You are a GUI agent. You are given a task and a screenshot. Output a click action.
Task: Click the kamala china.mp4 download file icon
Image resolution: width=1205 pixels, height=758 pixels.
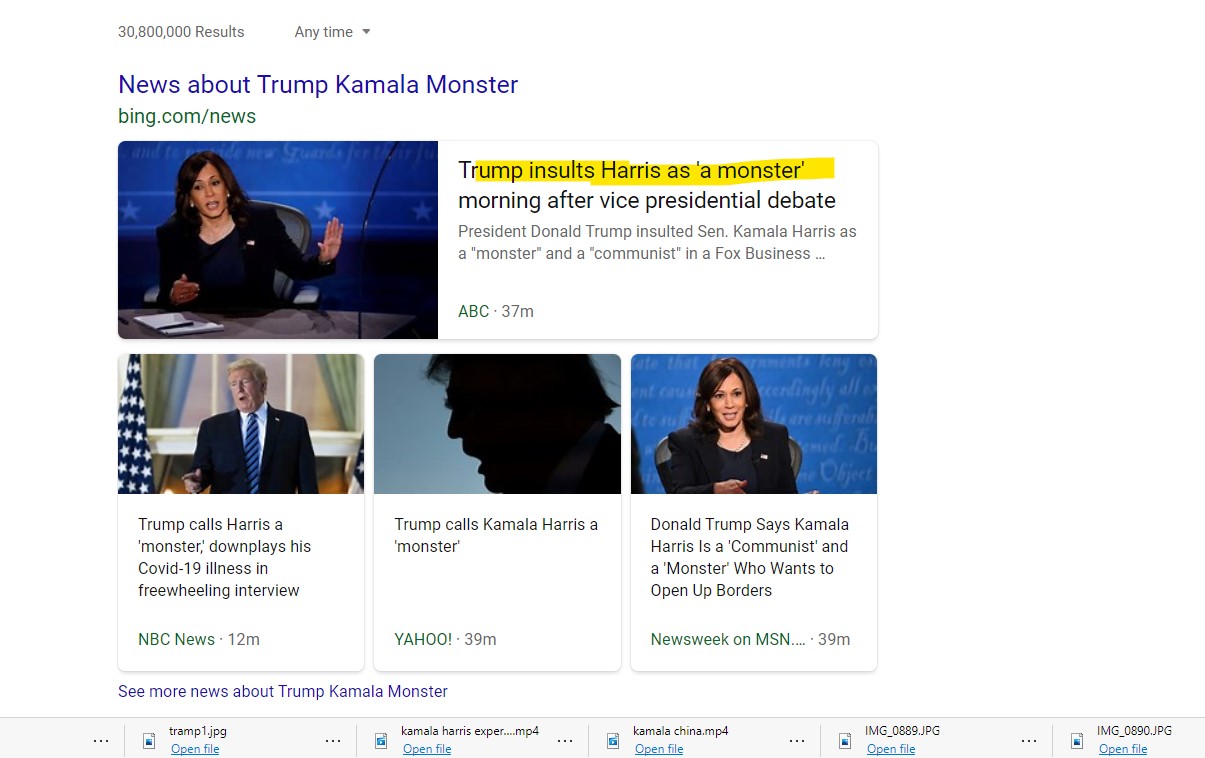(x=613, y=741)
